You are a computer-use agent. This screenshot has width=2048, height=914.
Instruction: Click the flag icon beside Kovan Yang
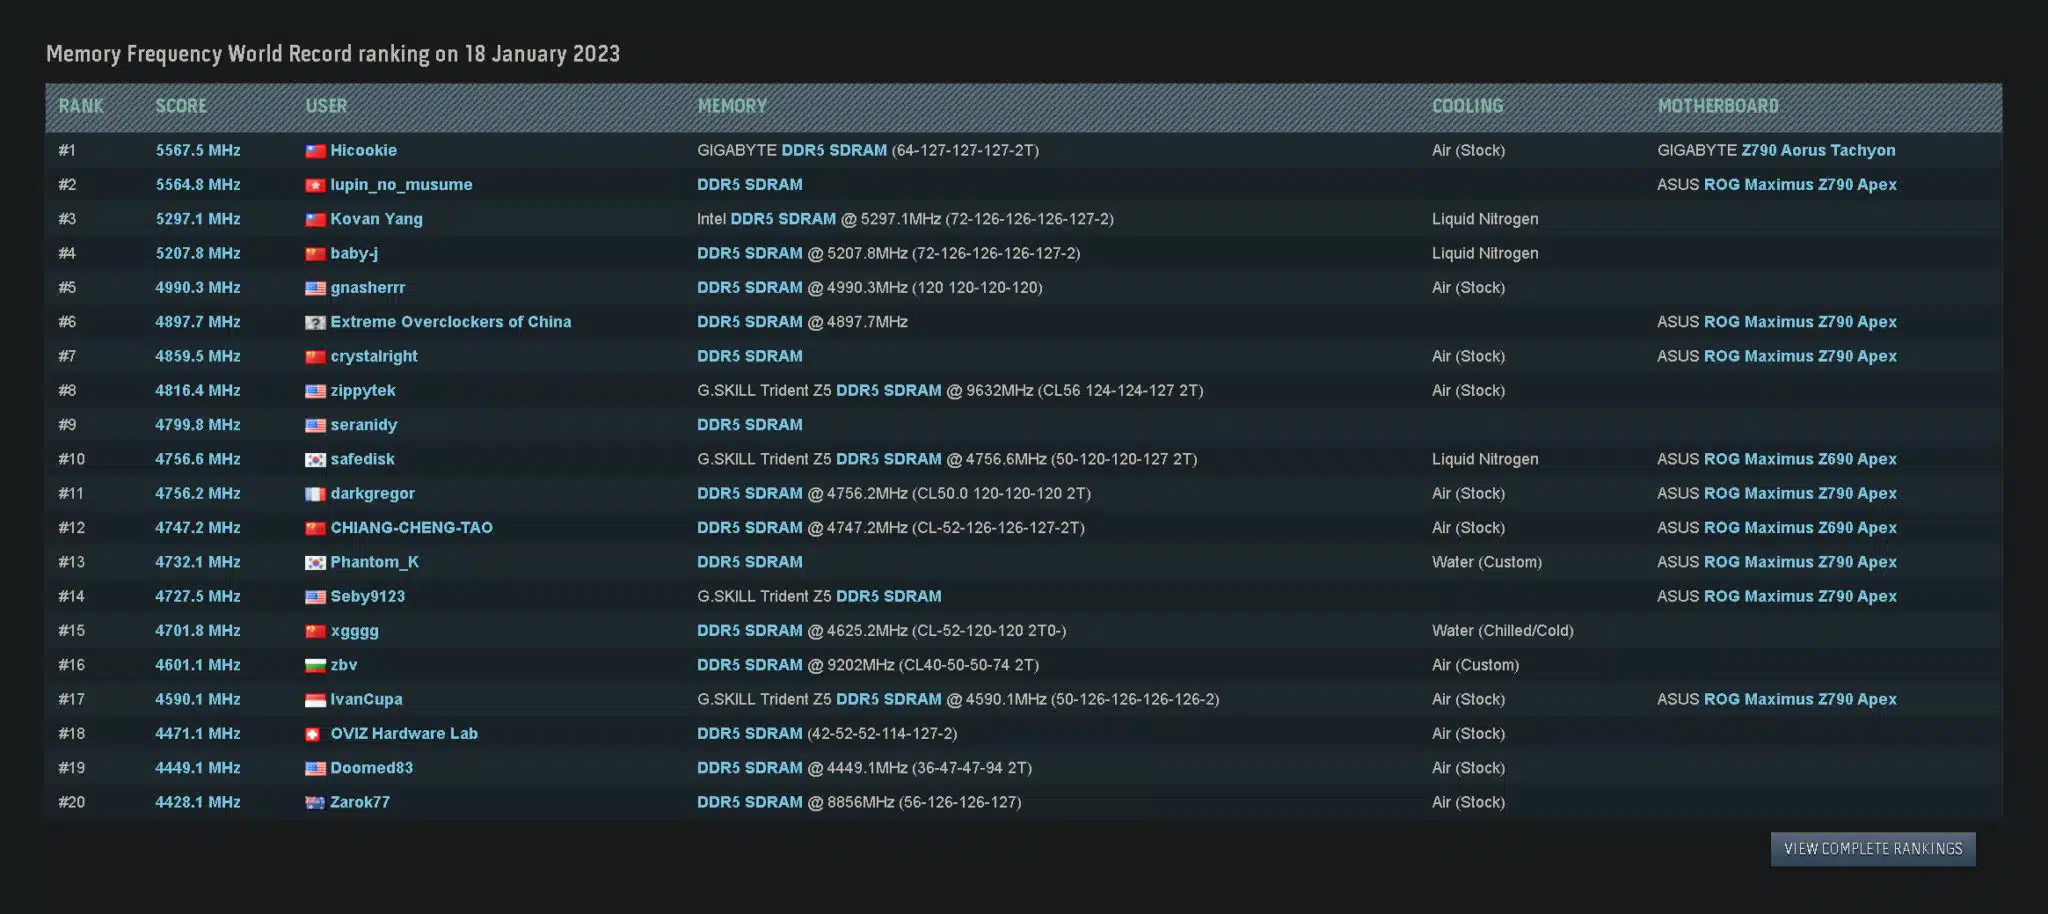click(315, 219)
